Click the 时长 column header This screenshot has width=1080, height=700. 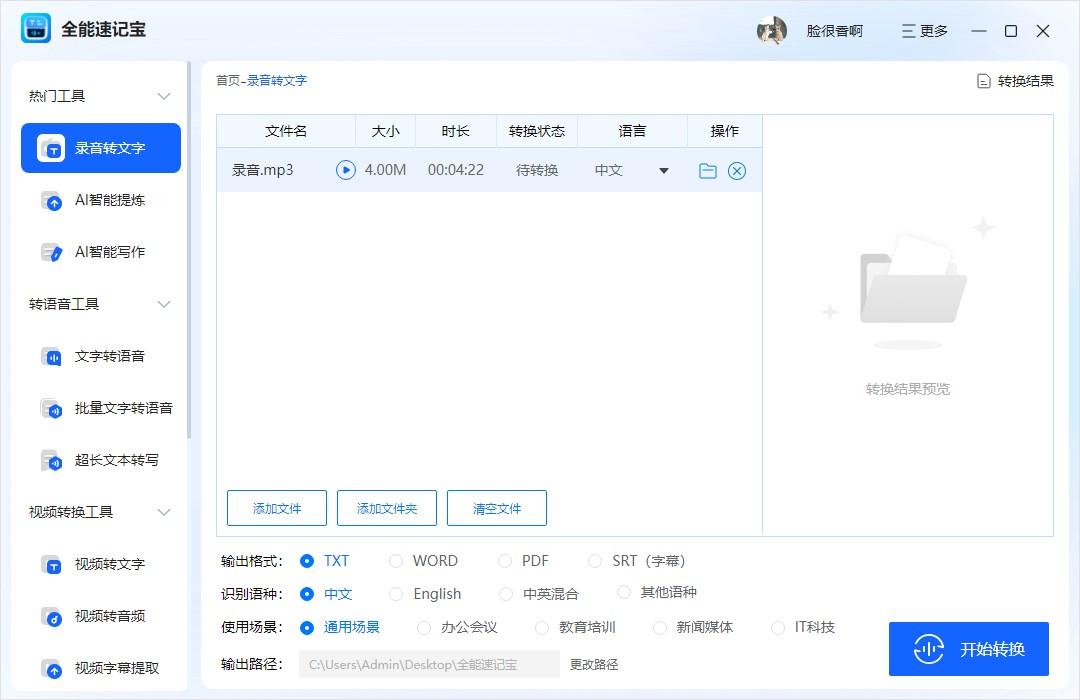coord(455,131)
